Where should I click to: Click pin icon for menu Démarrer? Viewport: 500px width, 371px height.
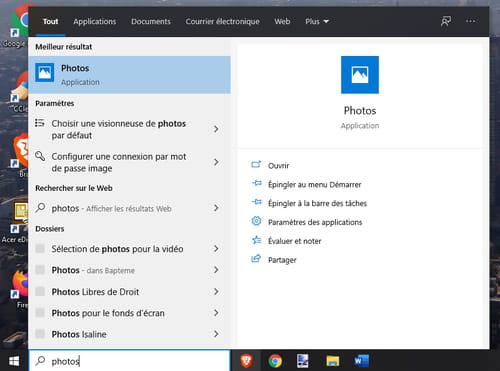point(257,183)
